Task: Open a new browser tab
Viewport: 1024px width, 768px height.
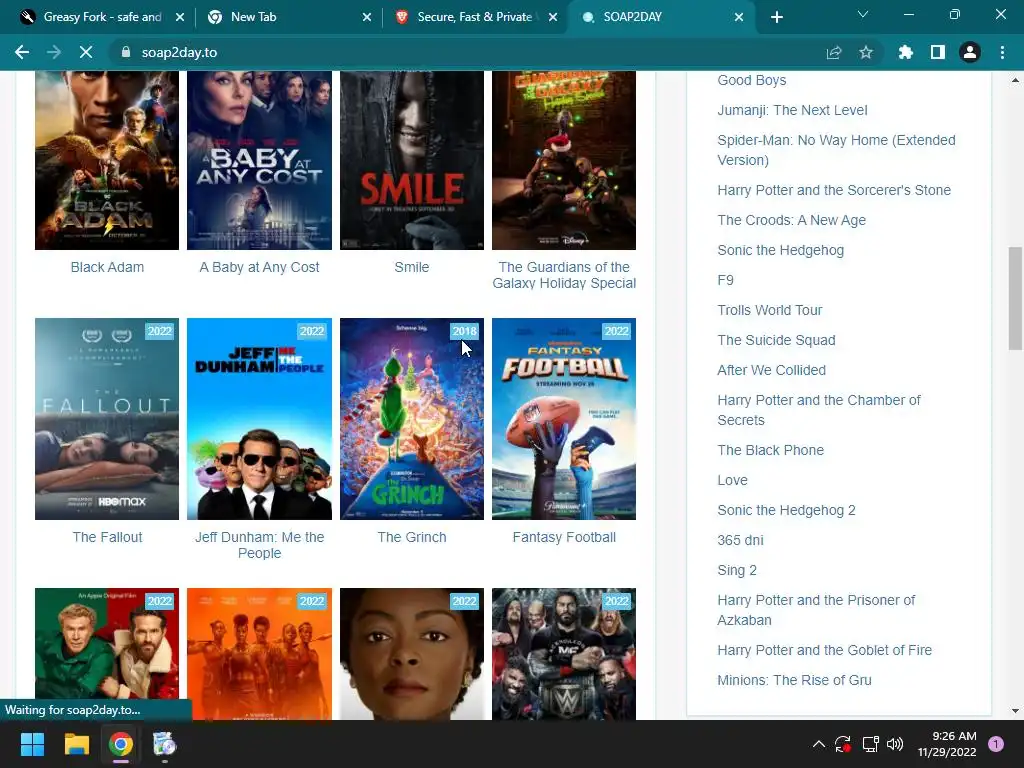Action: pyautogui.click(x=776, y=17)
